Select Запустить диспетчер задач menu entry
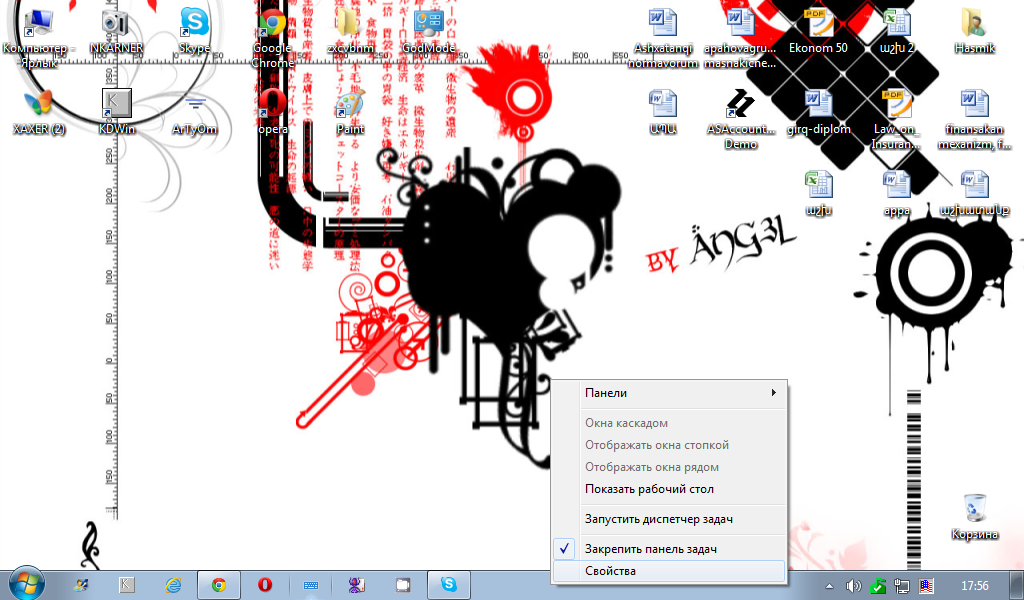1024x600 pixels. pyautogui.click(x=669, y=519)
